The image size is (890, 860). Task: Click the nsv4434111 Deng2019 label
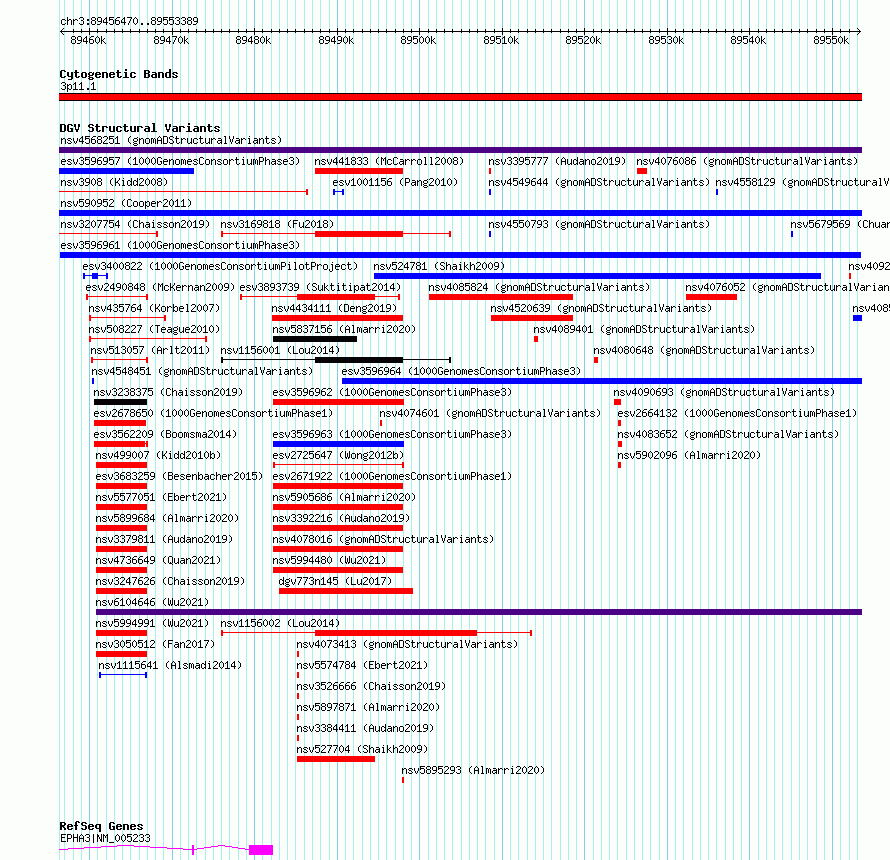click(334, 308)
